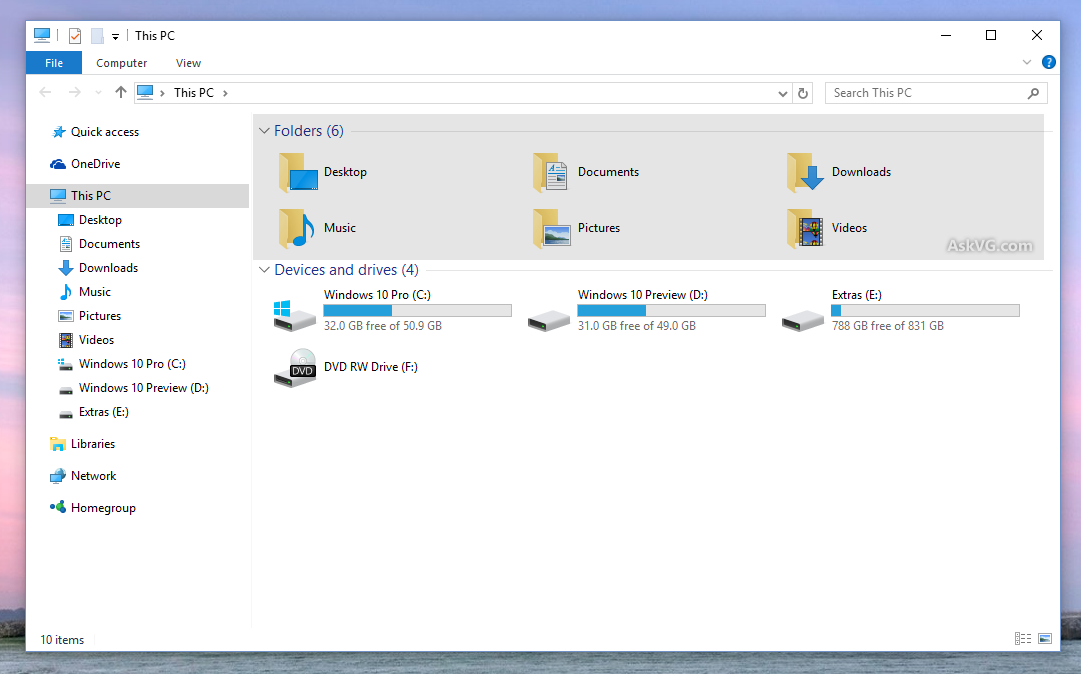This screenshot has height=674, width=1081.
Task: Open the blue Help question mark
Action: click(1049, 62)
